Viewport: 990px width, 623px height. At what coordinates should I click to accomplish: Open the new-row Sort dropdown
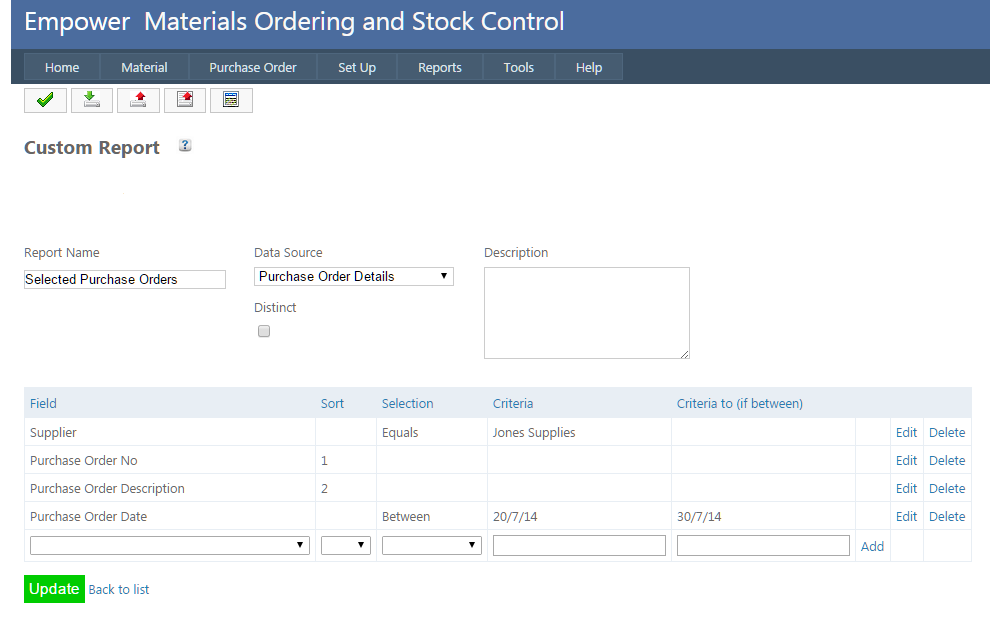345,545
